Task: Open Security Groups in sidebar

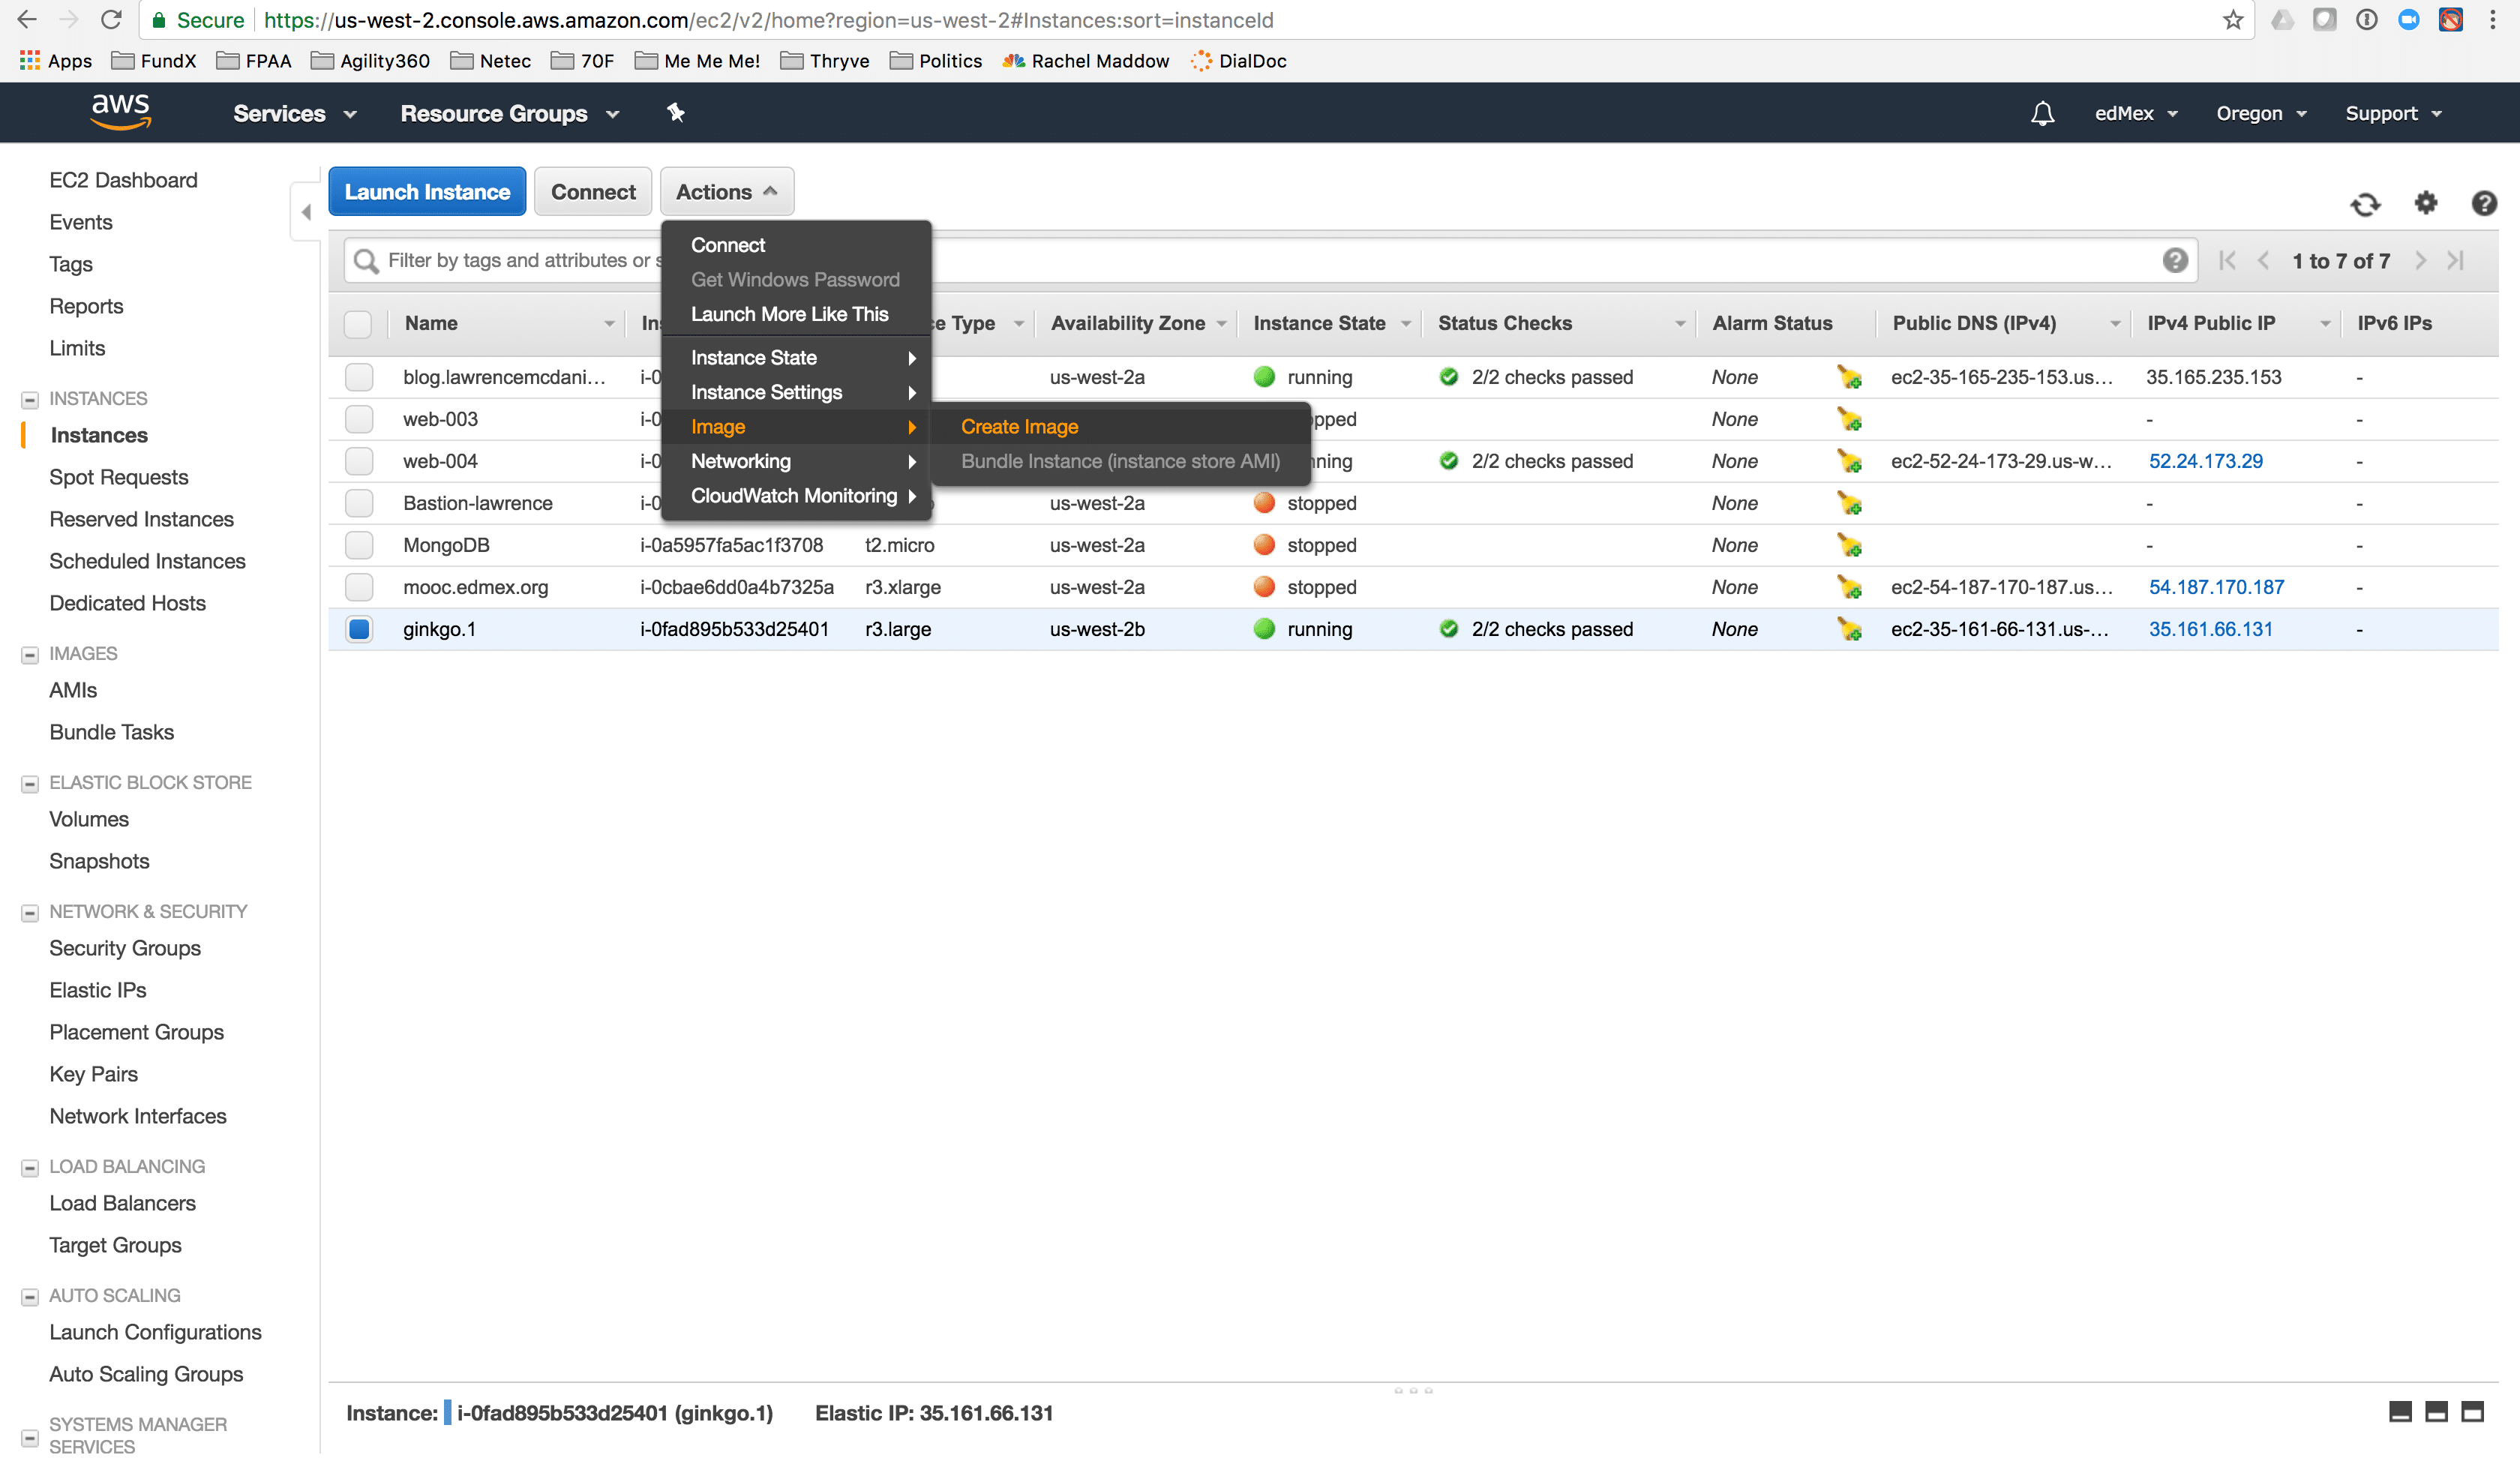Action: [125, 948]
